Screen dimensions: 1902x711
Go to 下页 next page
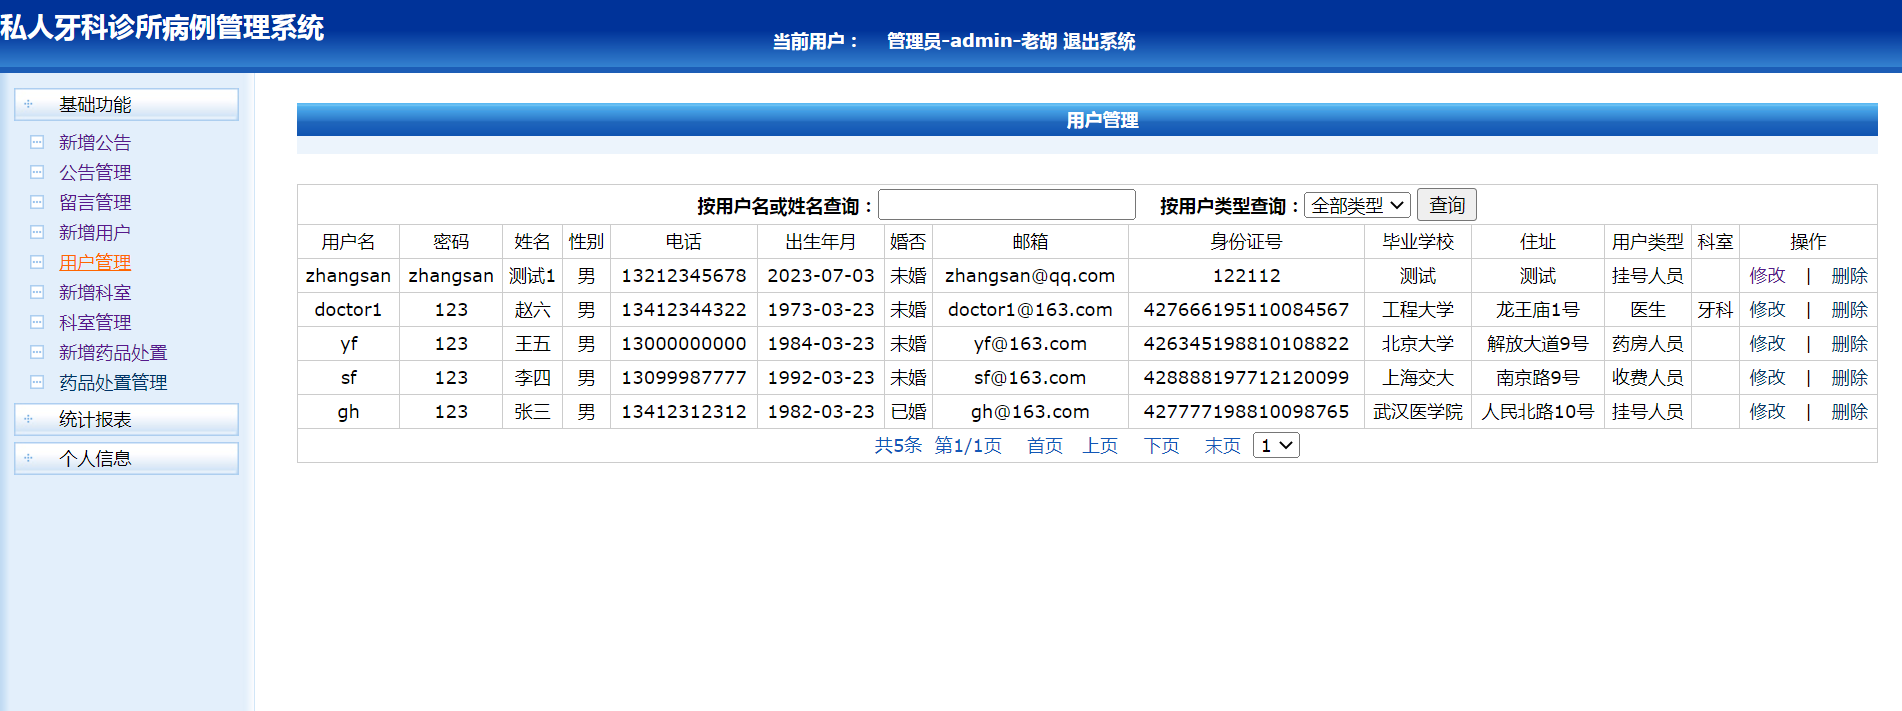click(1162, 445)
